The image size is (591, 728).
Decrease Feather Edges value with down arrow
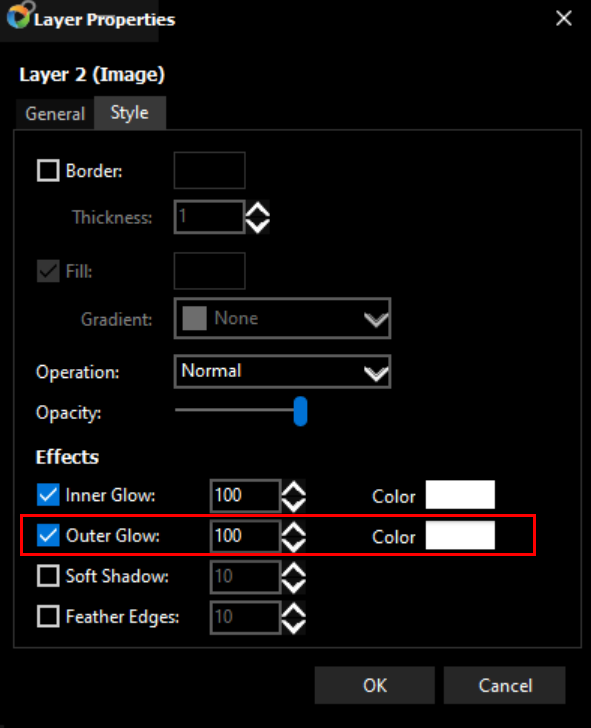point(293,626)
